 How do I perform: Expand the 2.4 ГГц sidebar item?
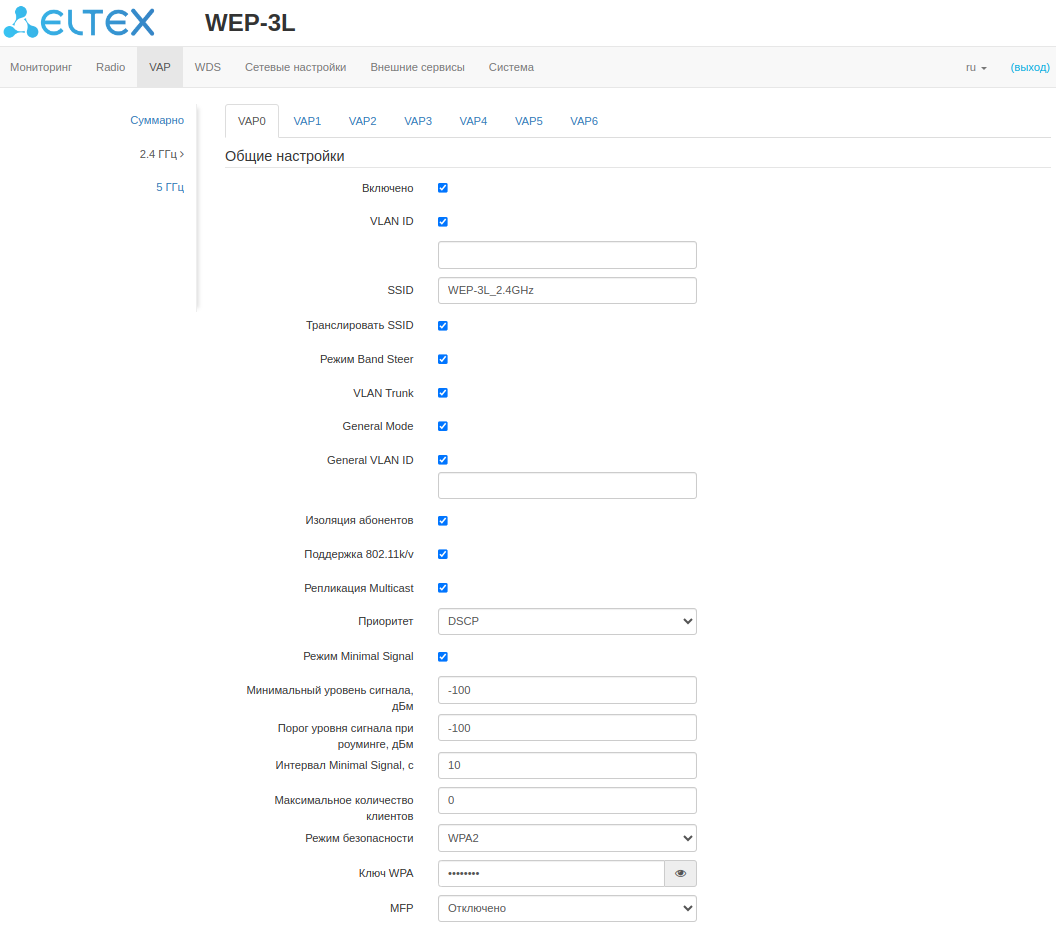pos(162,154)
